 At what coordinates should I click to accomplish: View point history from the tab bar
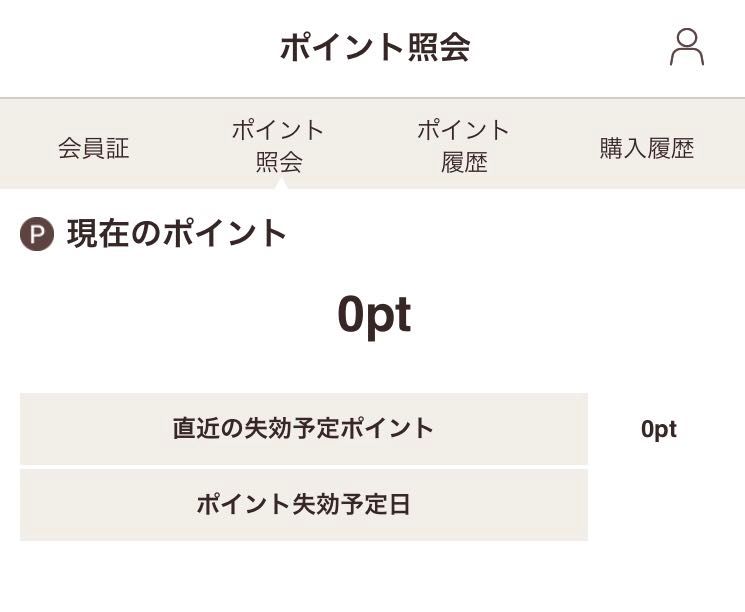coord(464,146)
